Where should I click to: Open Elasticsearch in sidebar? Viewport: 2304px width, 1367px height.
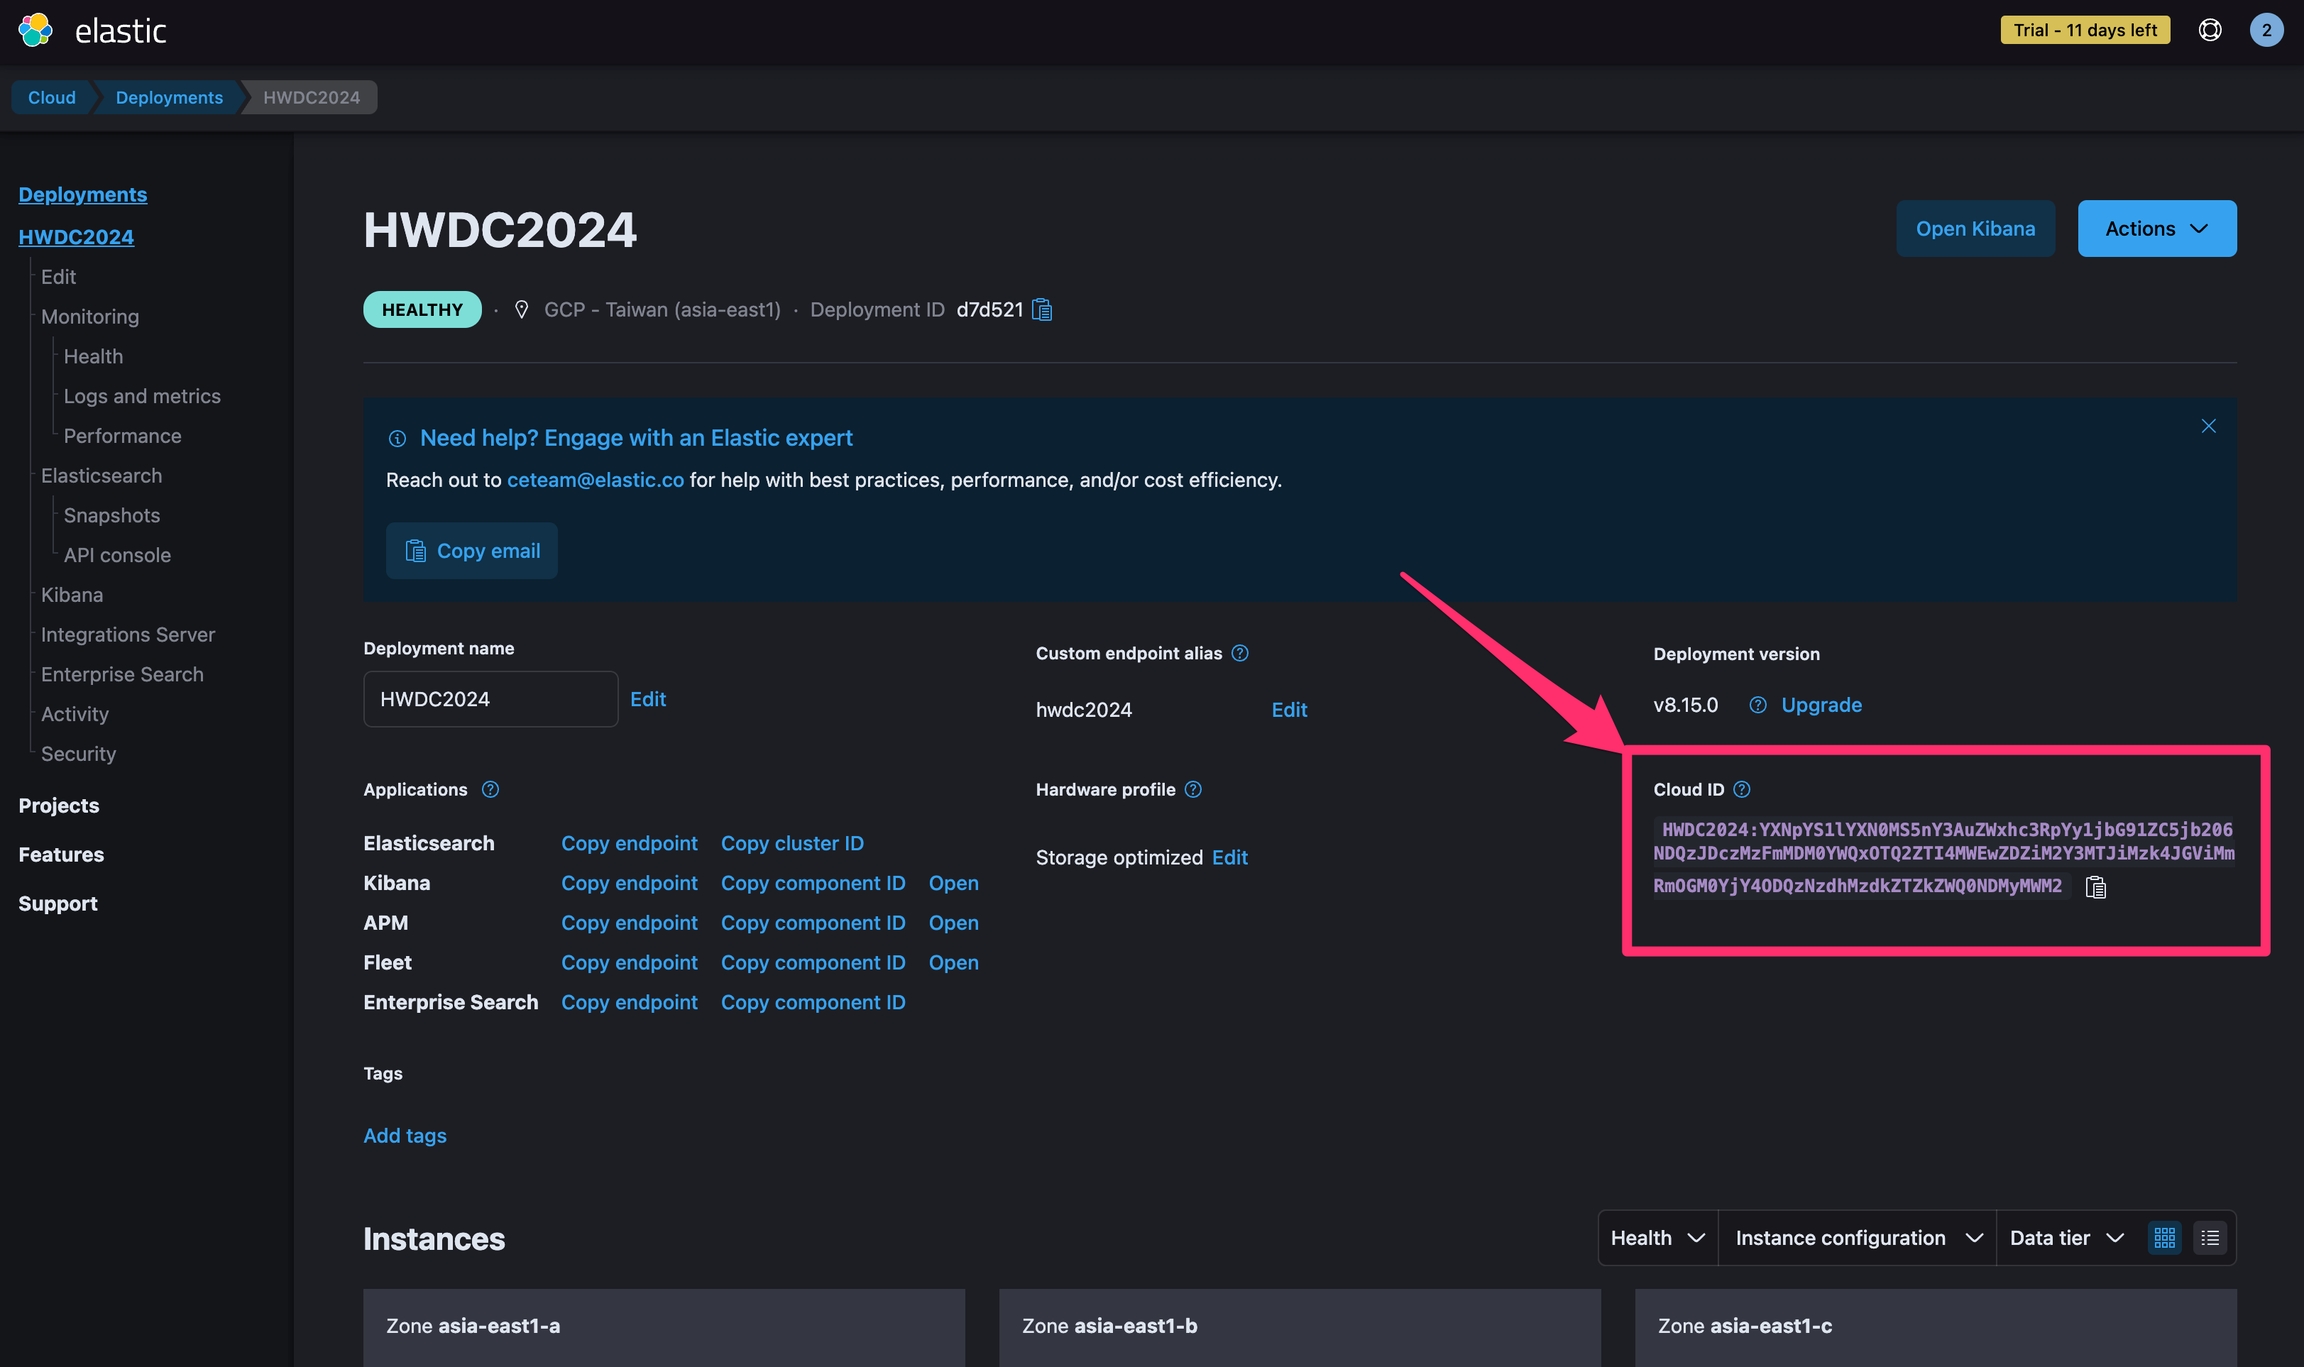[101, 475]
